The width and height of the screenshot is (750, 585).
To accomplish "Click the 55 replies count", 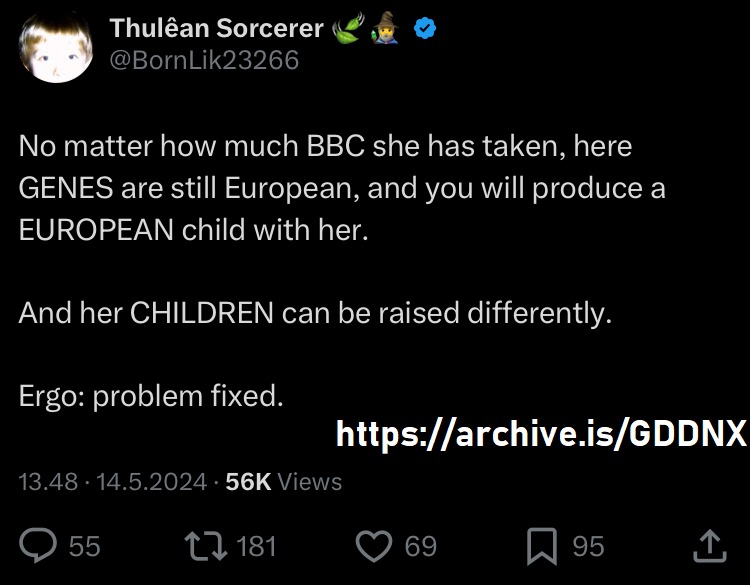I will coord(85,546).
